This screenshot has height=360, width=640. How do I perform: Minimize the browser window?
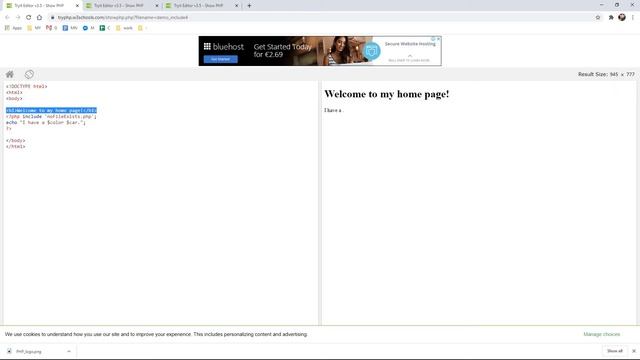602,5
